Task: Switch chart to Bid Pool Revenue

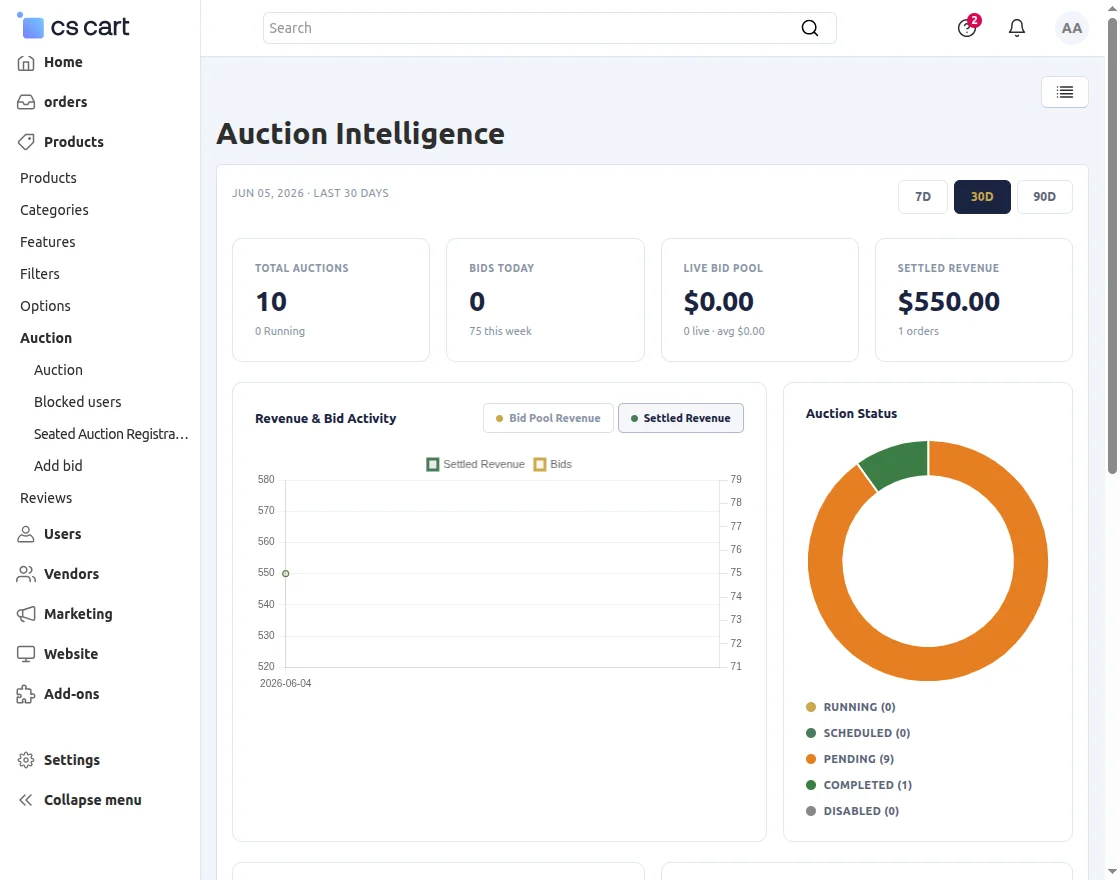Action: pyautogui.click(x=548, y=419)
